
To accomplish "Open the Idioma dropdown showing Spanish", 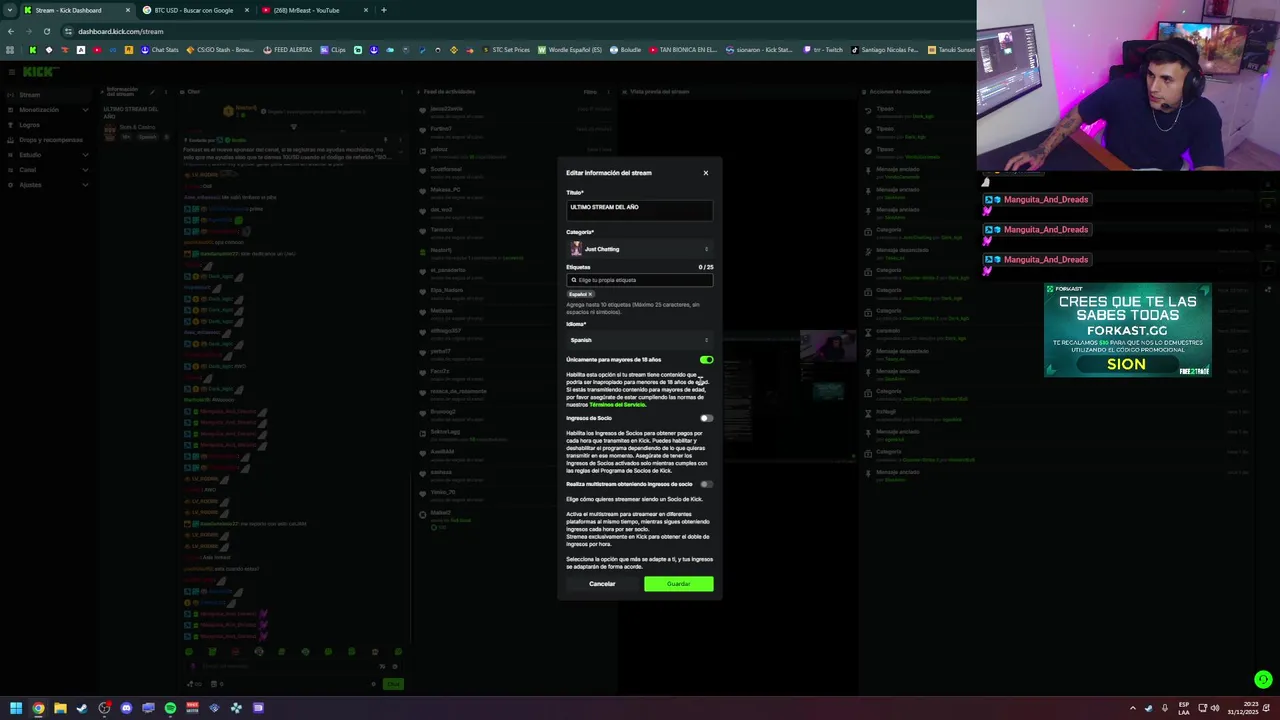I will (x=639, y=340).
